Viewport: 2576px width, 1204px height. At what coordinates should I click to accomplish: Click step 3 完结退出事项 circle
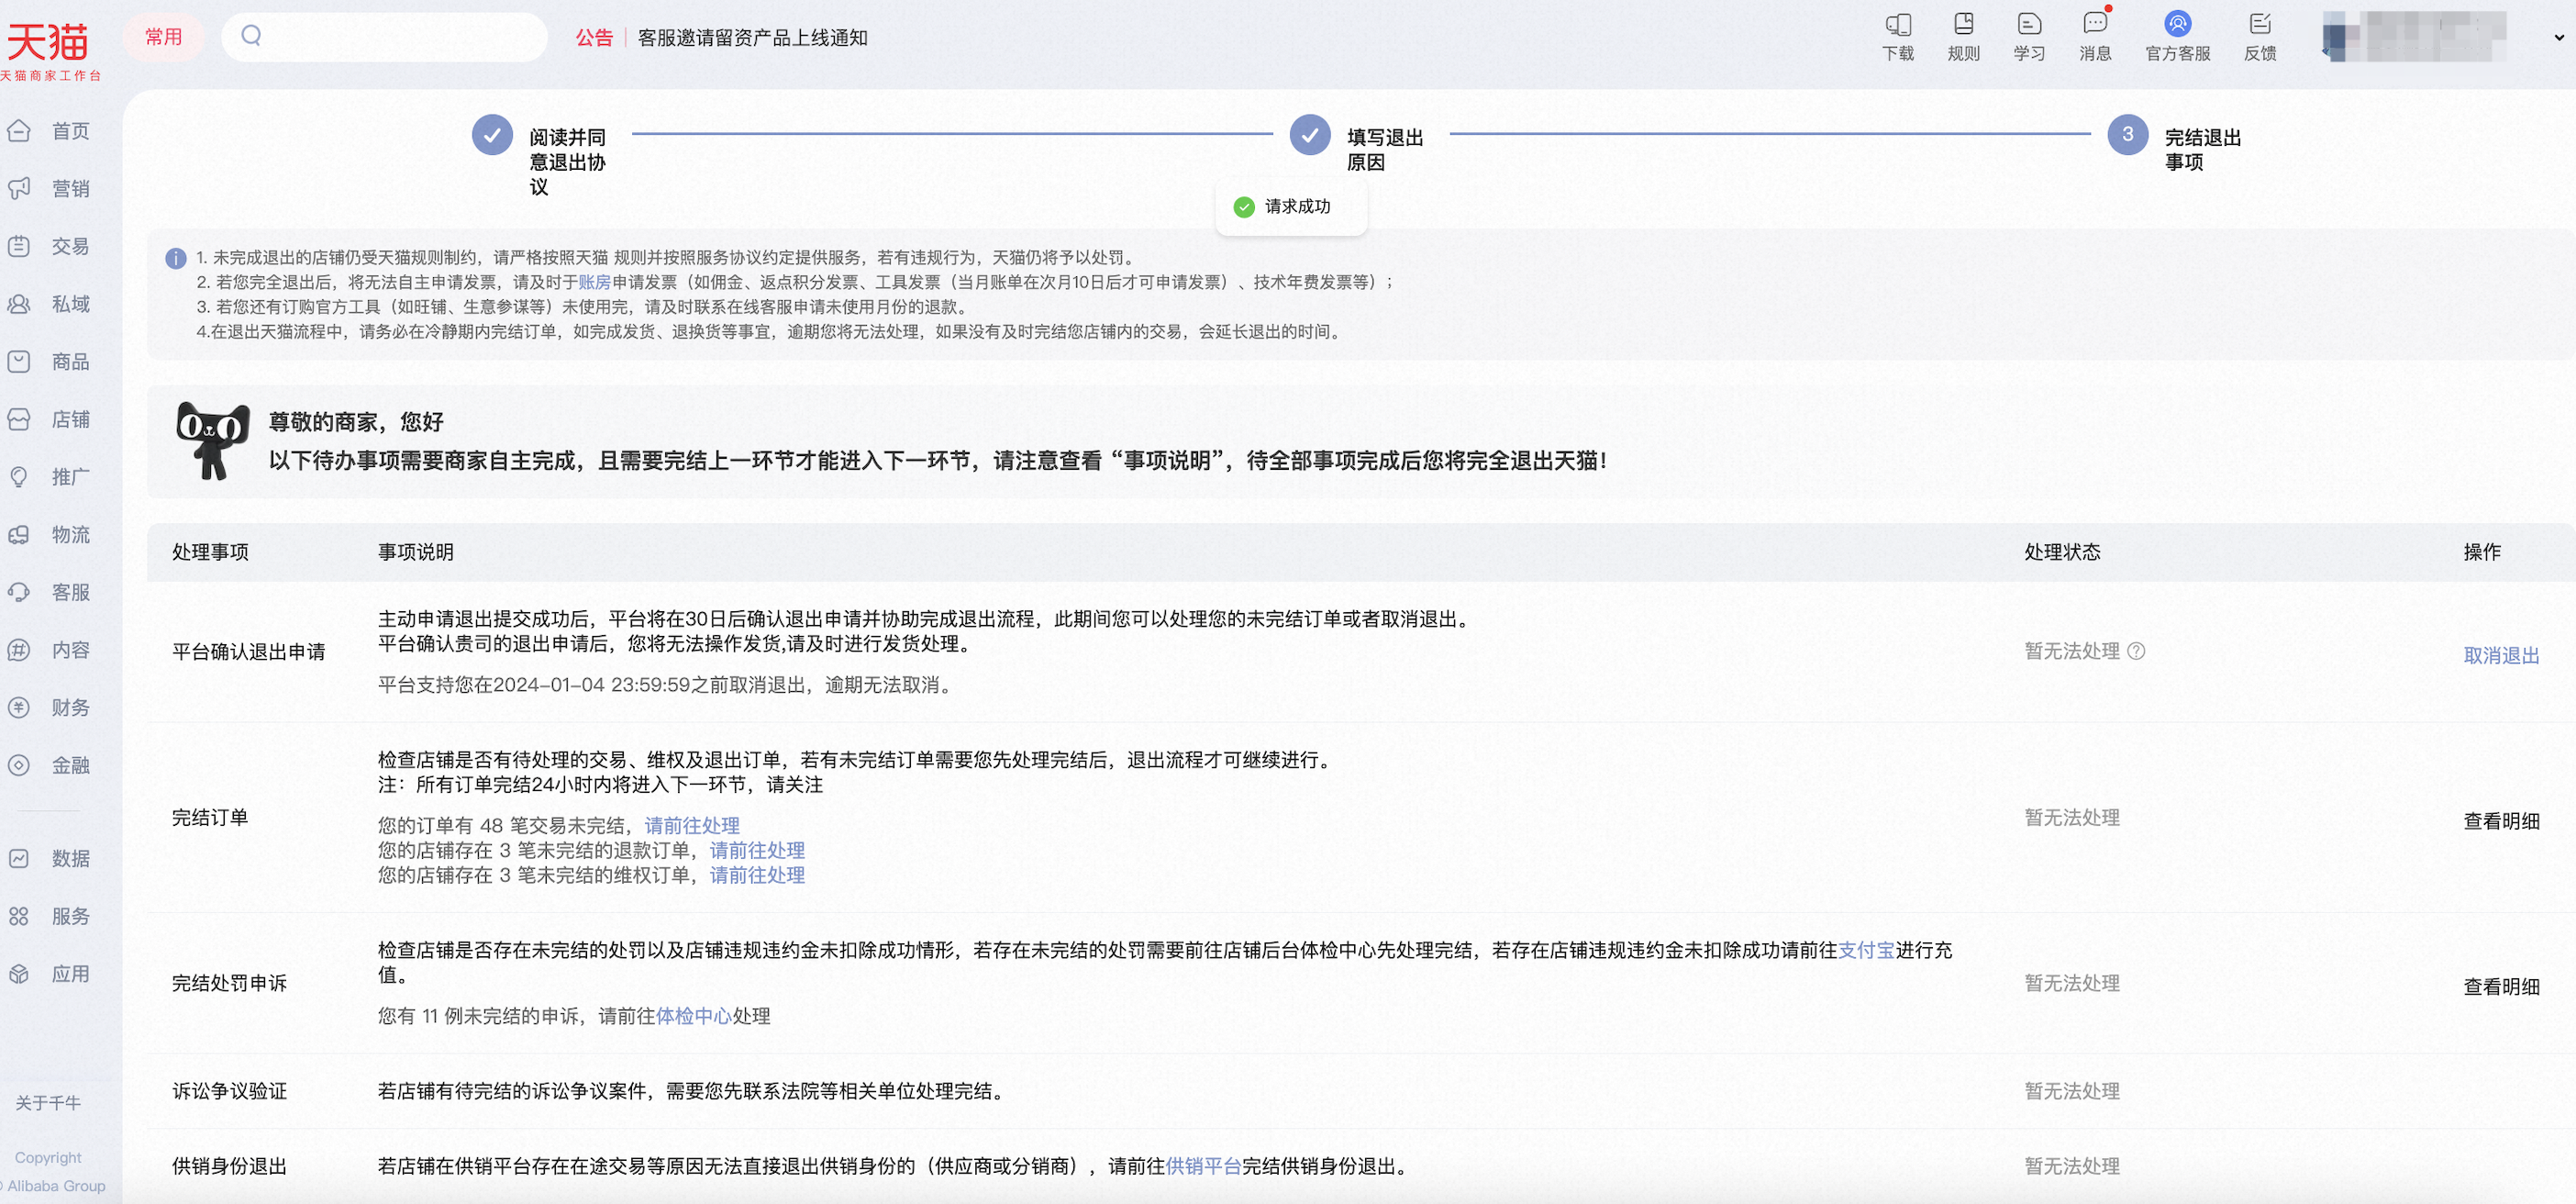point(2128,134)
